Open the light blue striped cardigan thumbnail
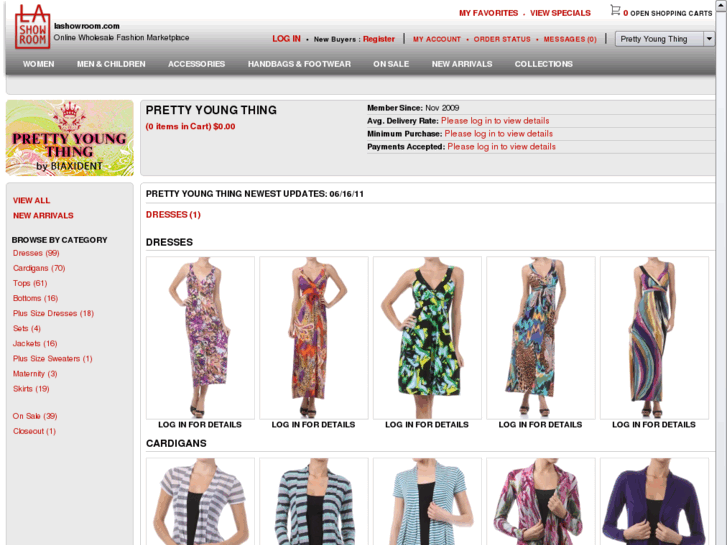 point(427,501)
